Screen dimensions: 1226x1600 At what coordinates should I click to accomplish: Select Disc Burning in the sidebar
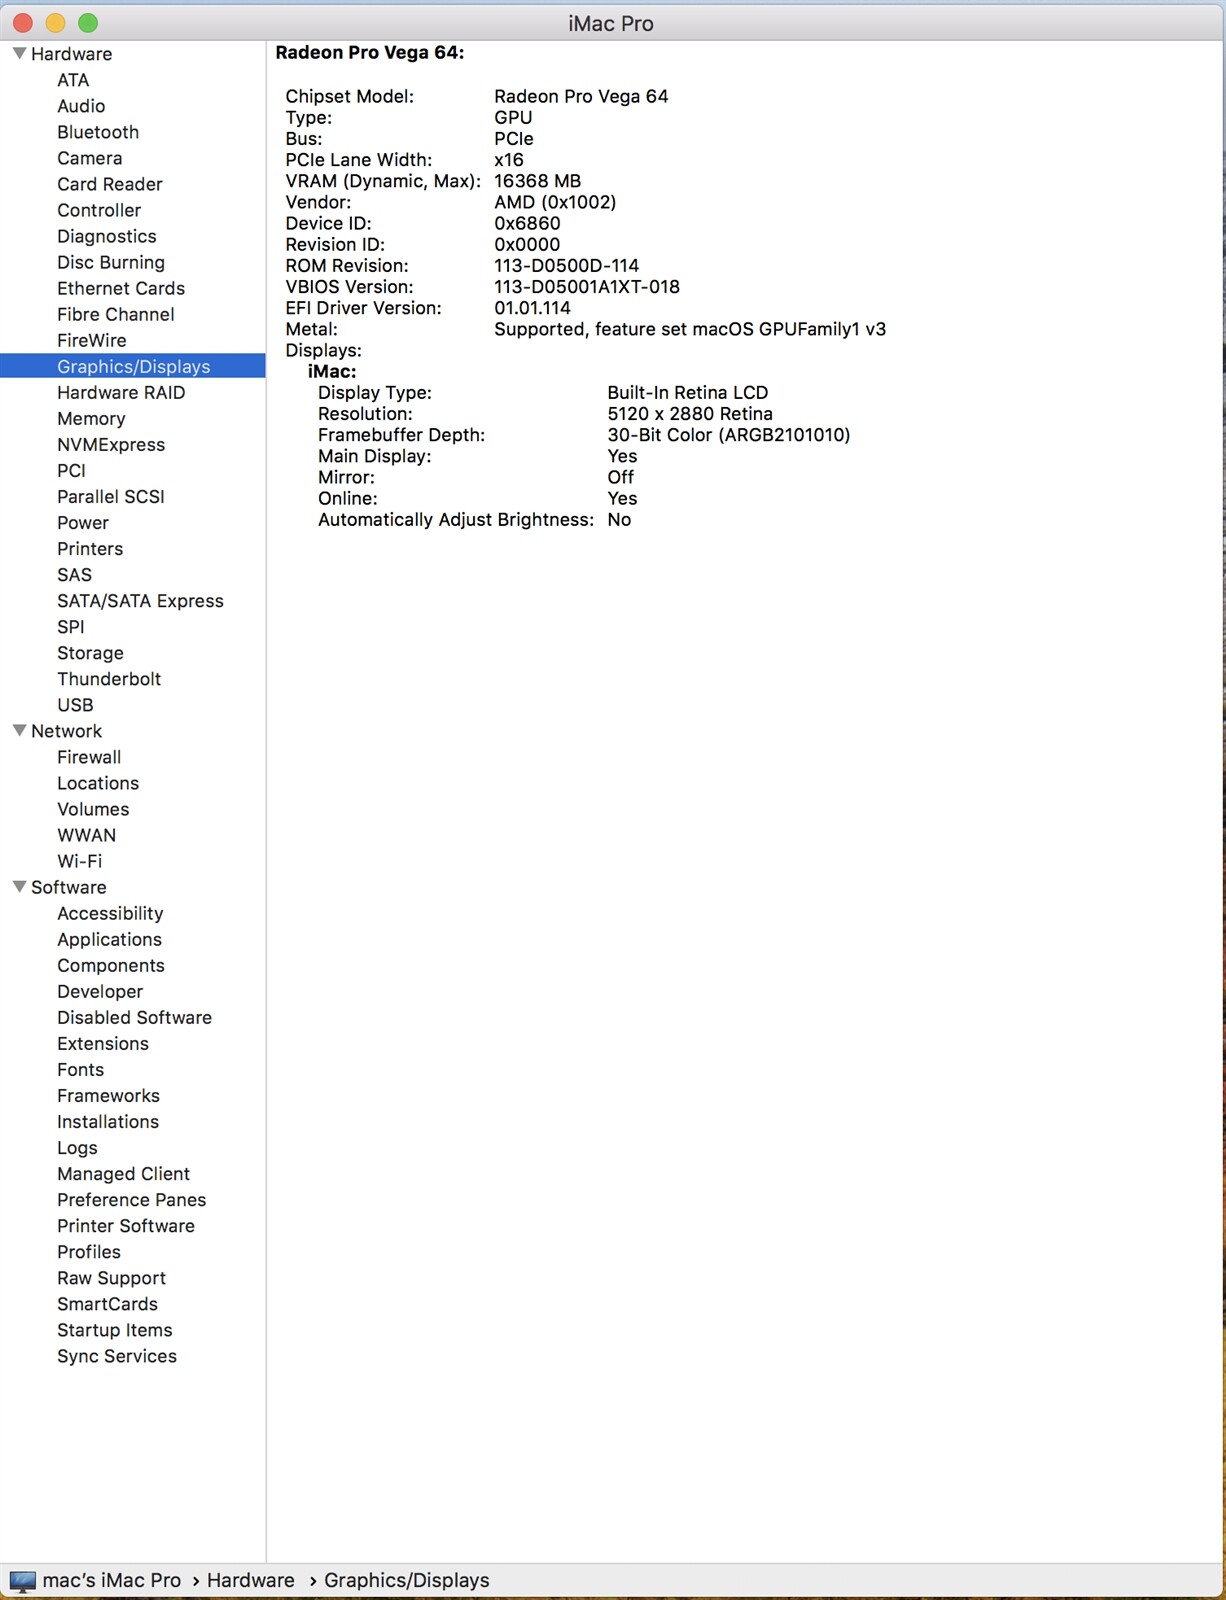tap(111, 262)
